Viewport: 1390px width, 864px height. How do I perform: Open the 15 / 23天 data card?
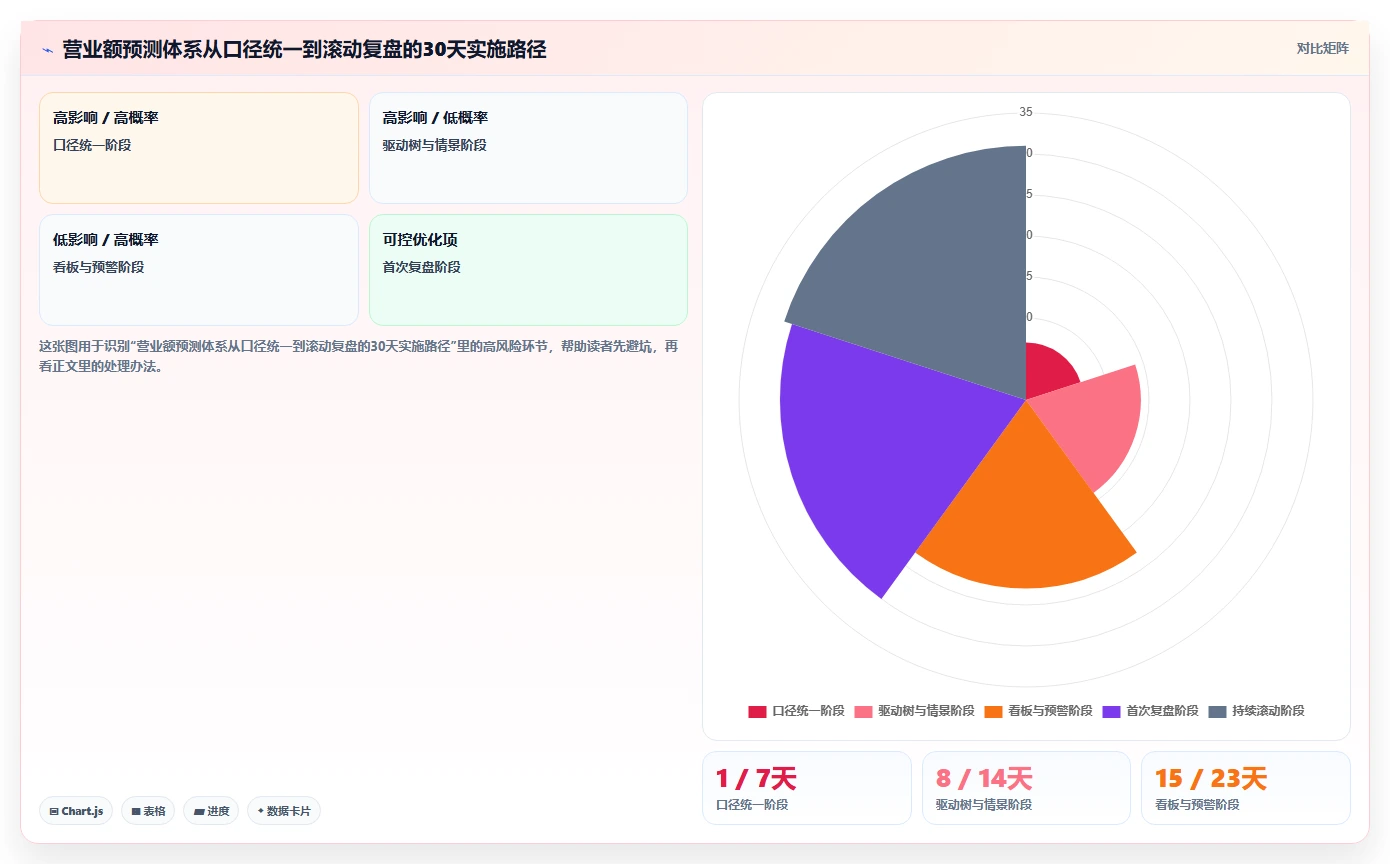tap(1246, 788)
